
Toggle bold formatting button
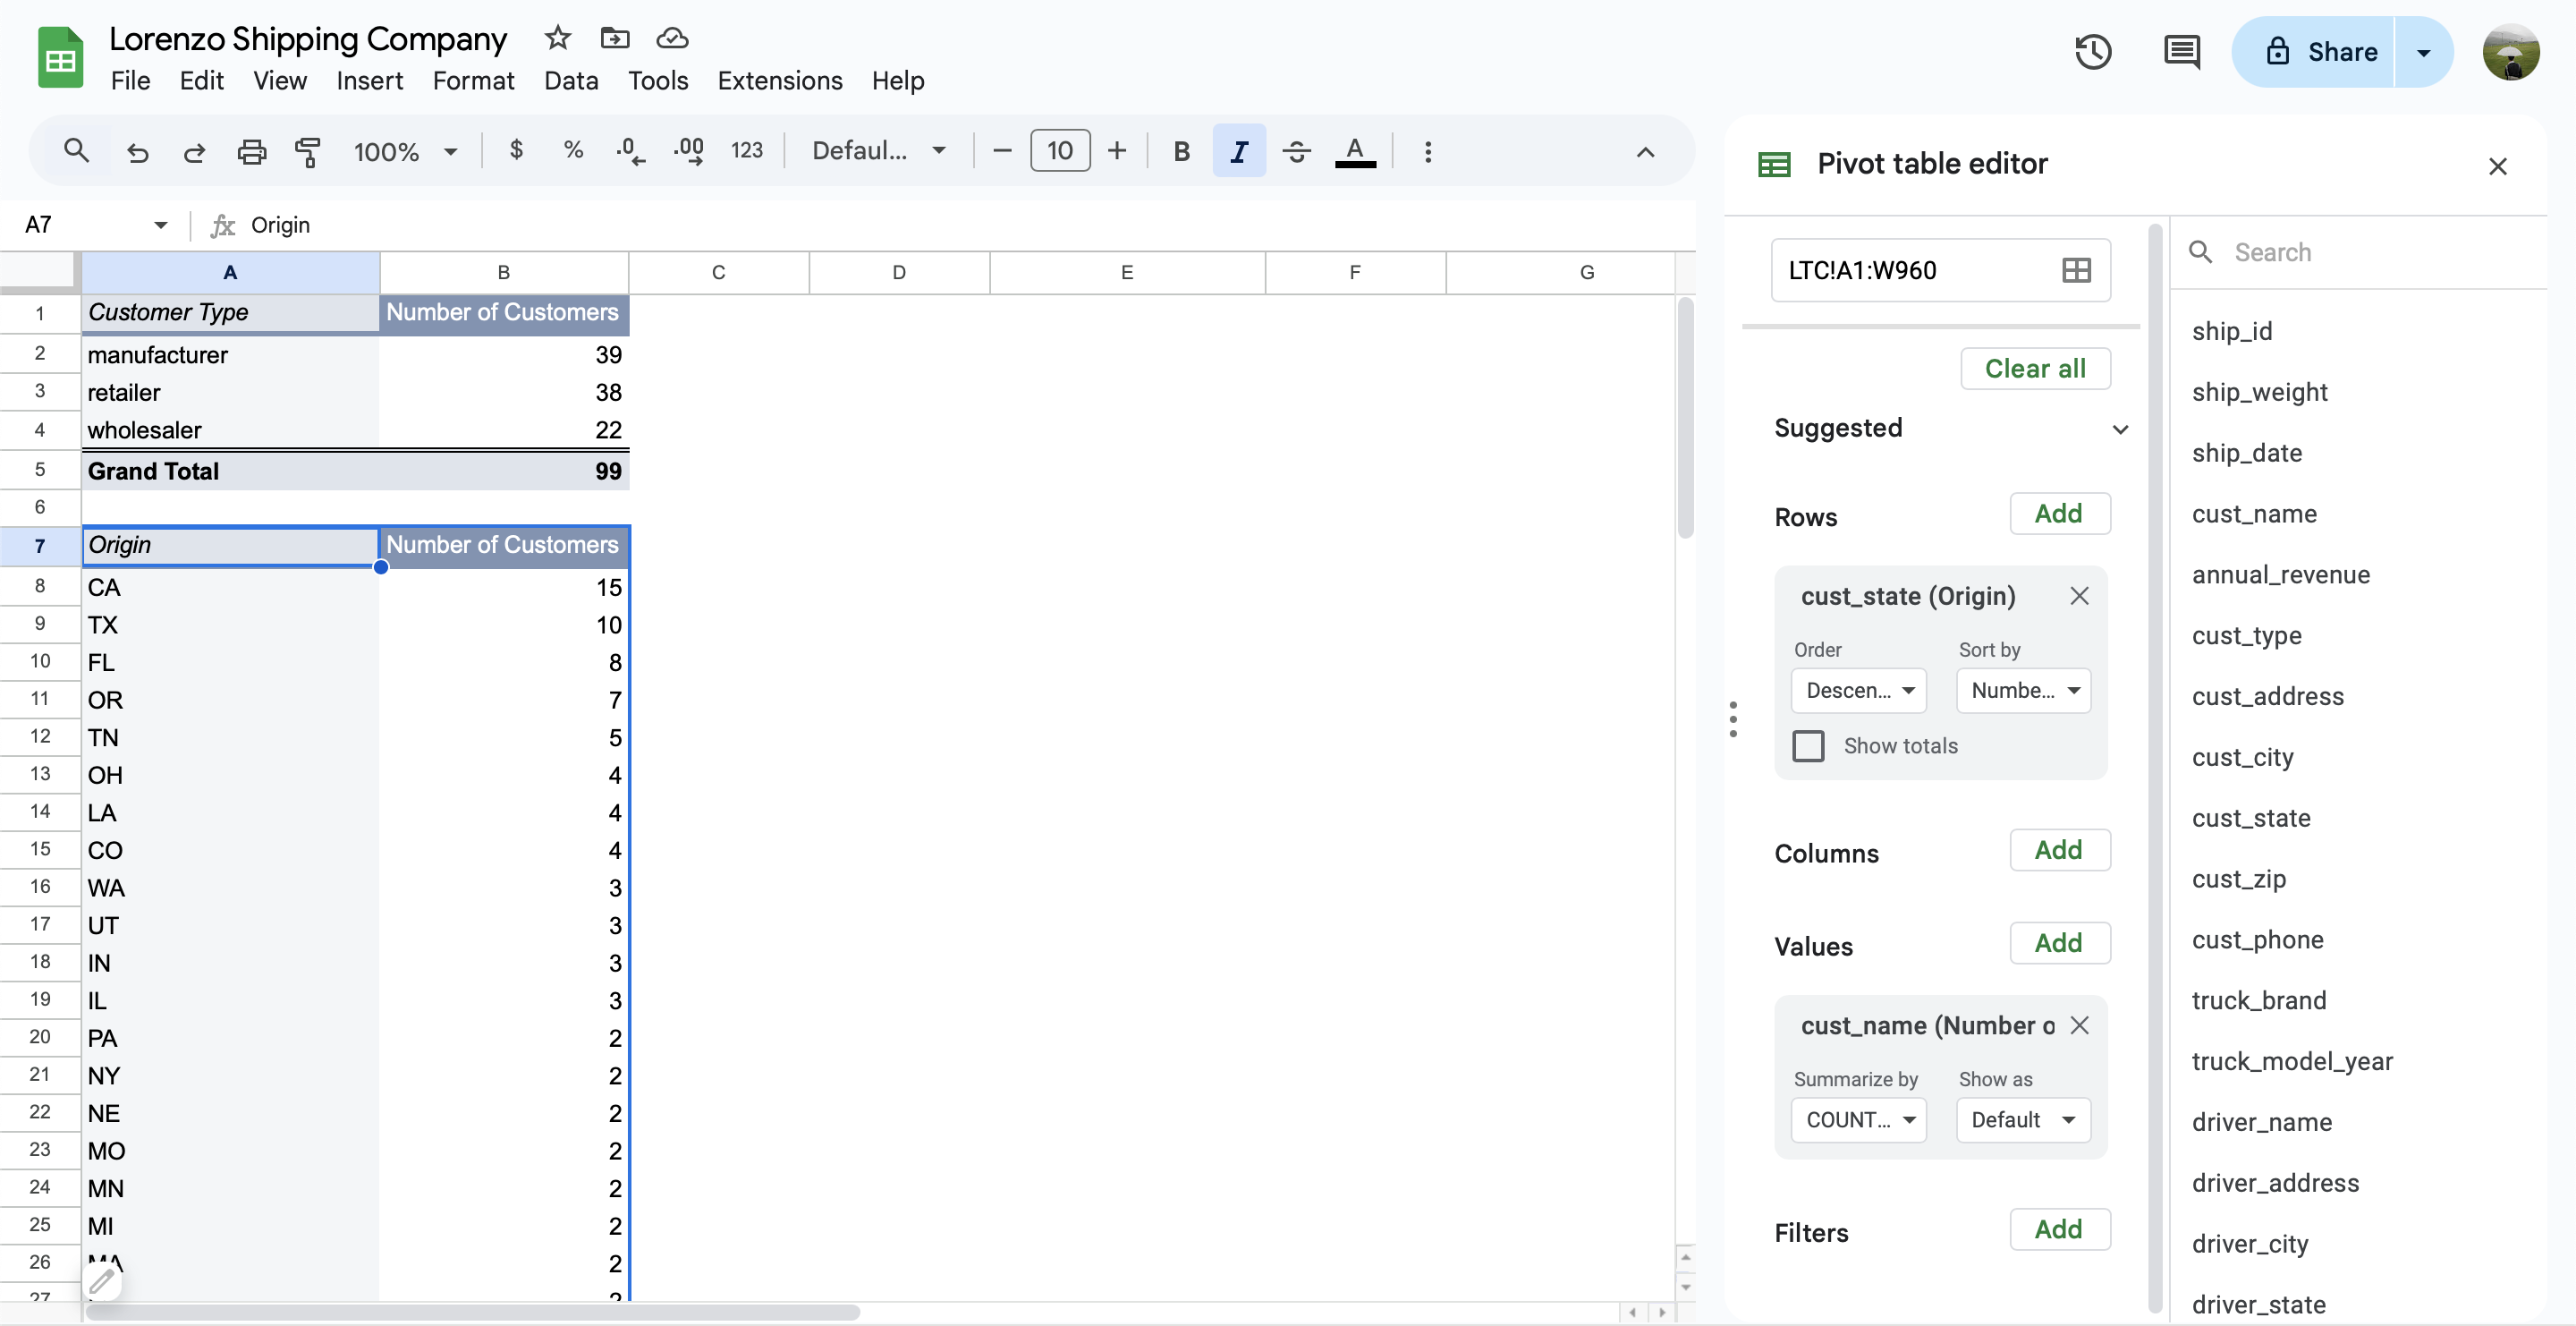[1181, 151]
